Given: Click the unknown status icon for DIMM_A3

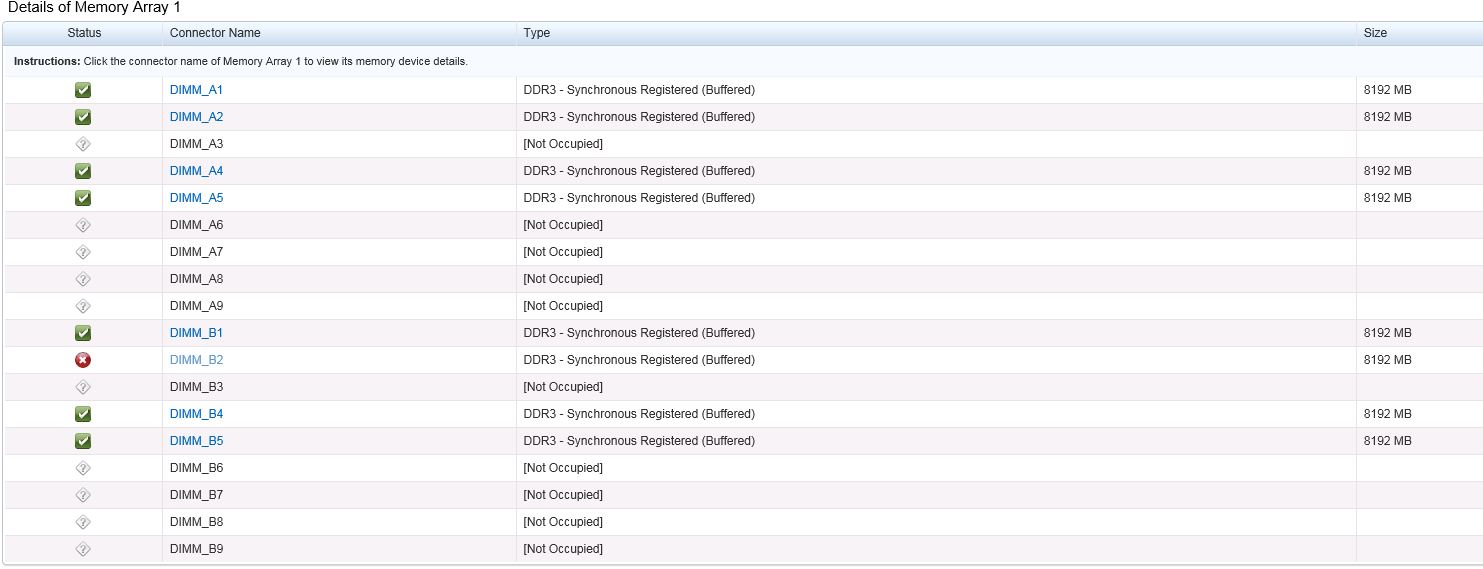Looking at the screenshot, I should point(83,144).
